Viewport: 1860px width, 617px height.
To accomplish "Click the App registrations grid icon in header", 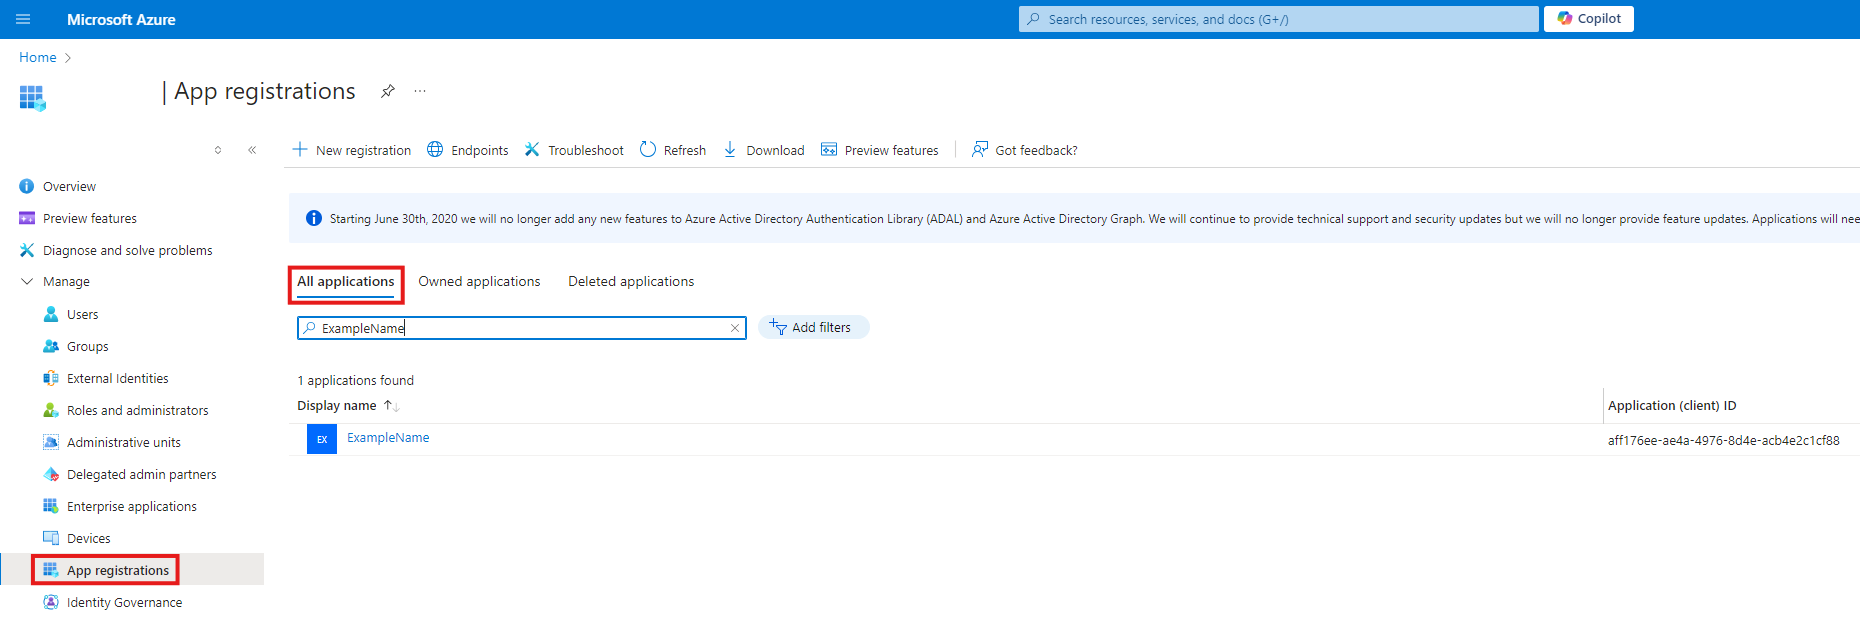I will 32,97.
